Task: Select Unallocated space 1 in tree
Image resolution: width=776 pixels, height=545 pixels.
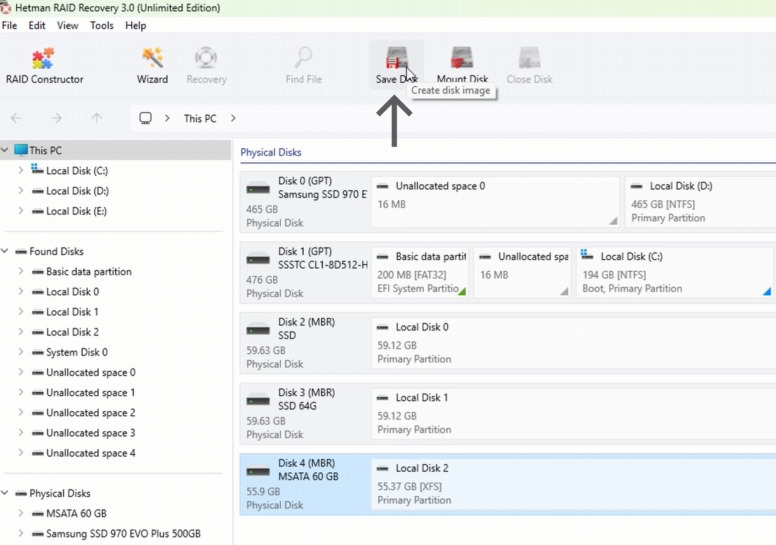Action: (91, 393)
